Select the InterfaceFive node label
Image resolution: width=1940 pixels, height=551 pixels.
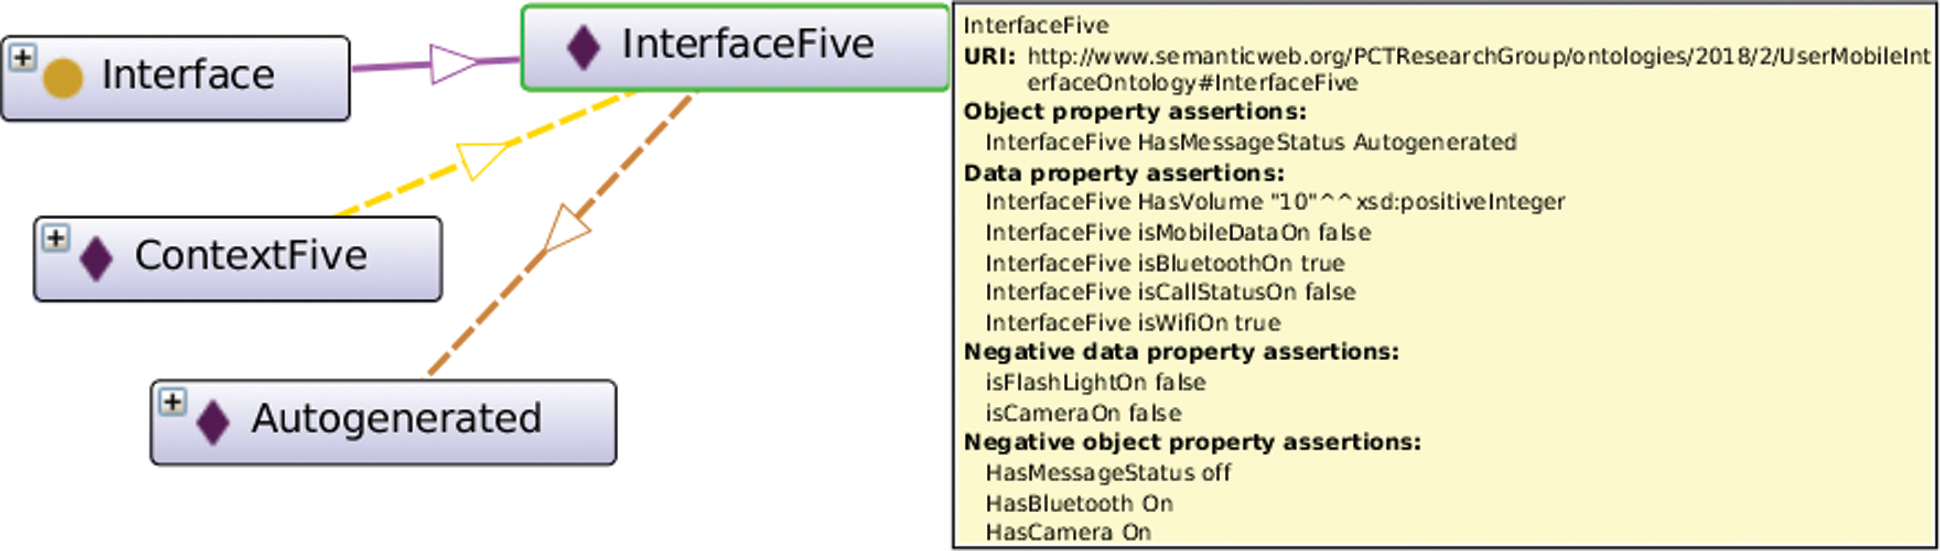pos(748,44)
